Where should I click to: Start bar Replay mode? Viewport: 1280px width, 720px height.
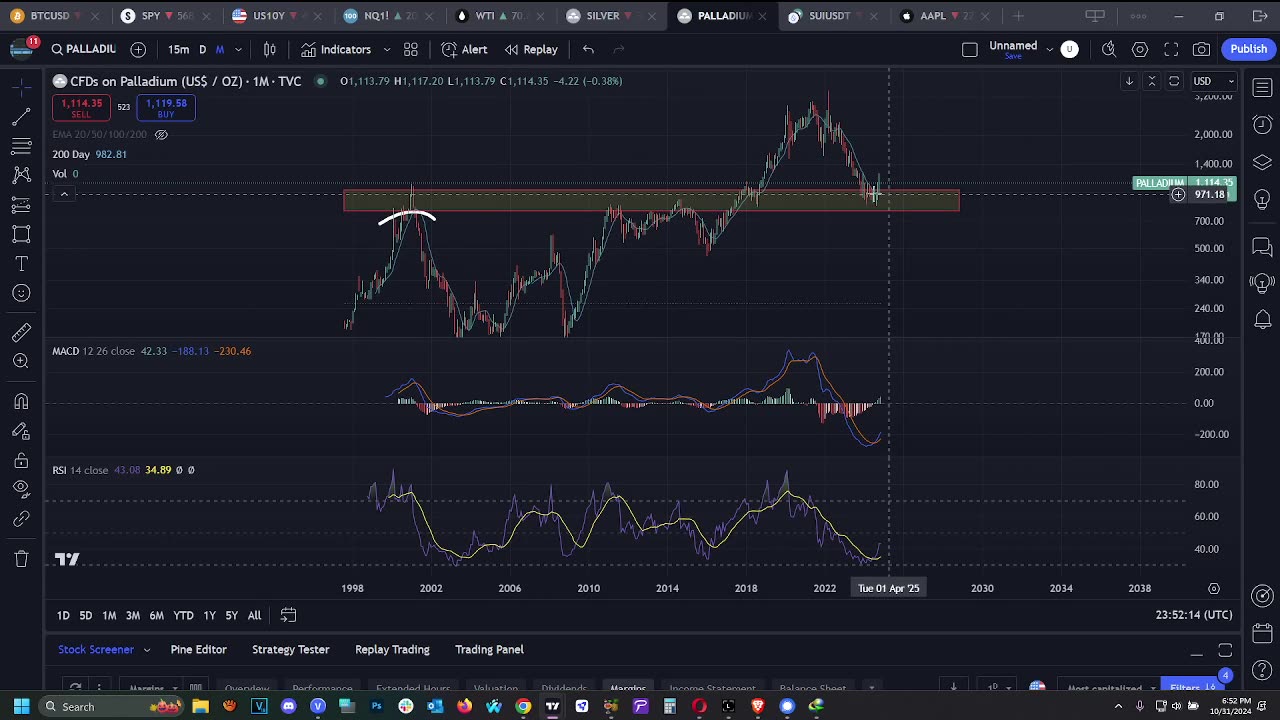pyautogui.click(x=531, y=49)
